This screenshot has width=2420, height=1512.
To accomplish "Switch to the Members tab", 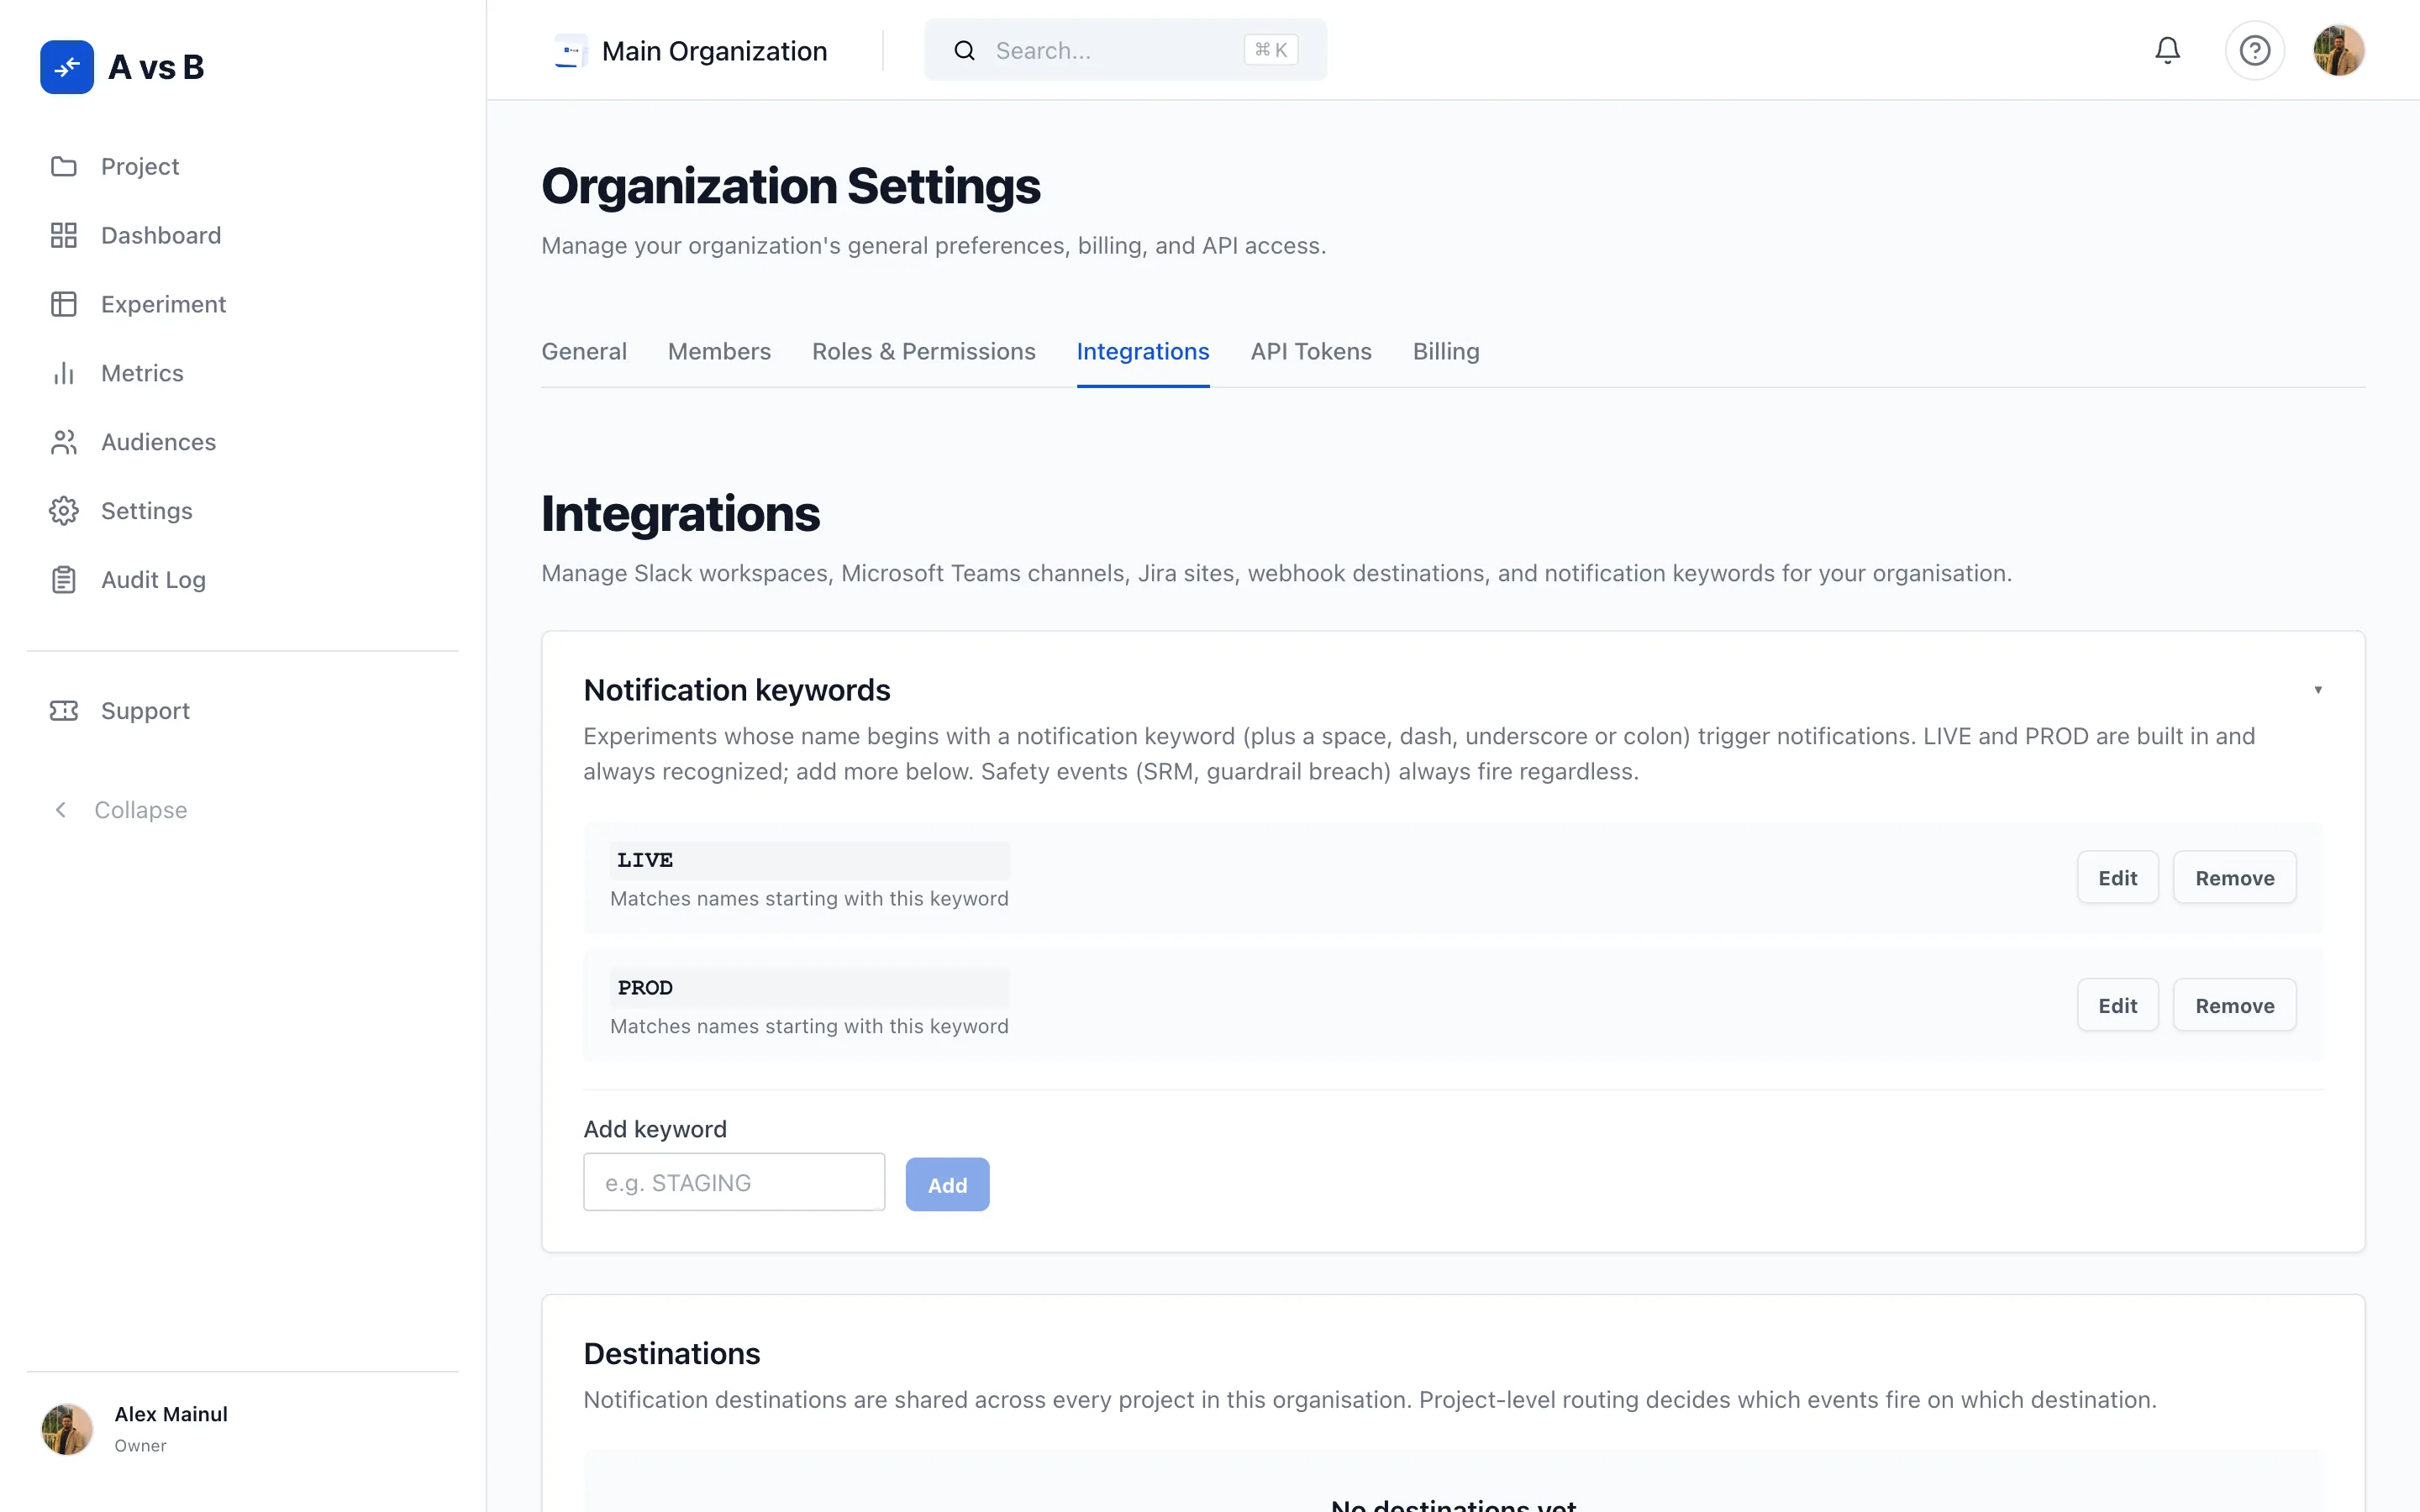I will [x=719, y=352].
